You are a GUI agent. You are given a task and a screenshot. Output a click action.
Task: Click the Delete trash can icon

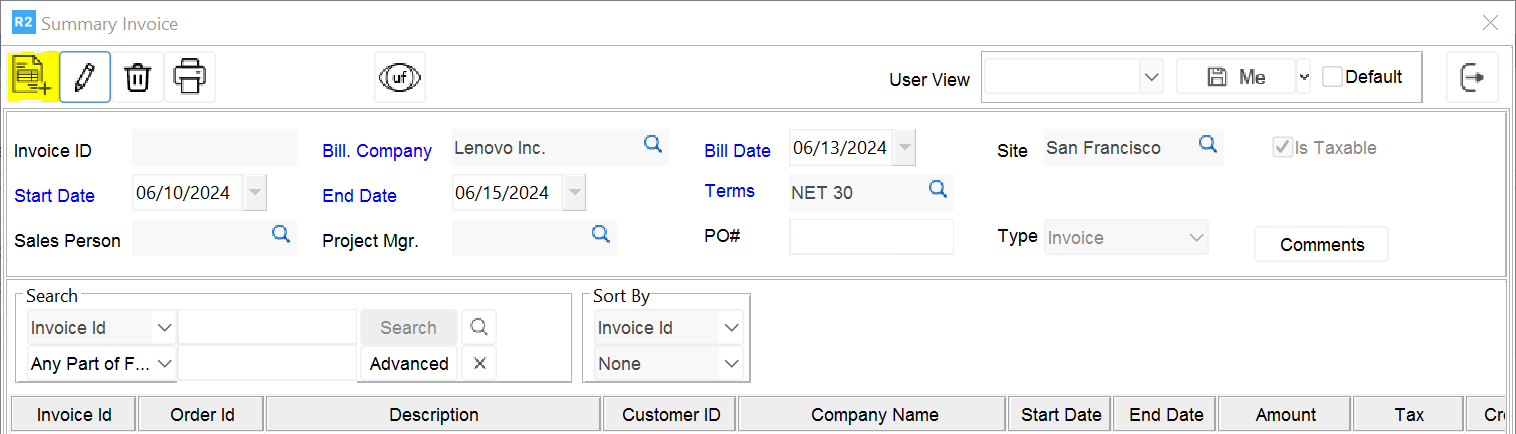[x=137, y=77]
